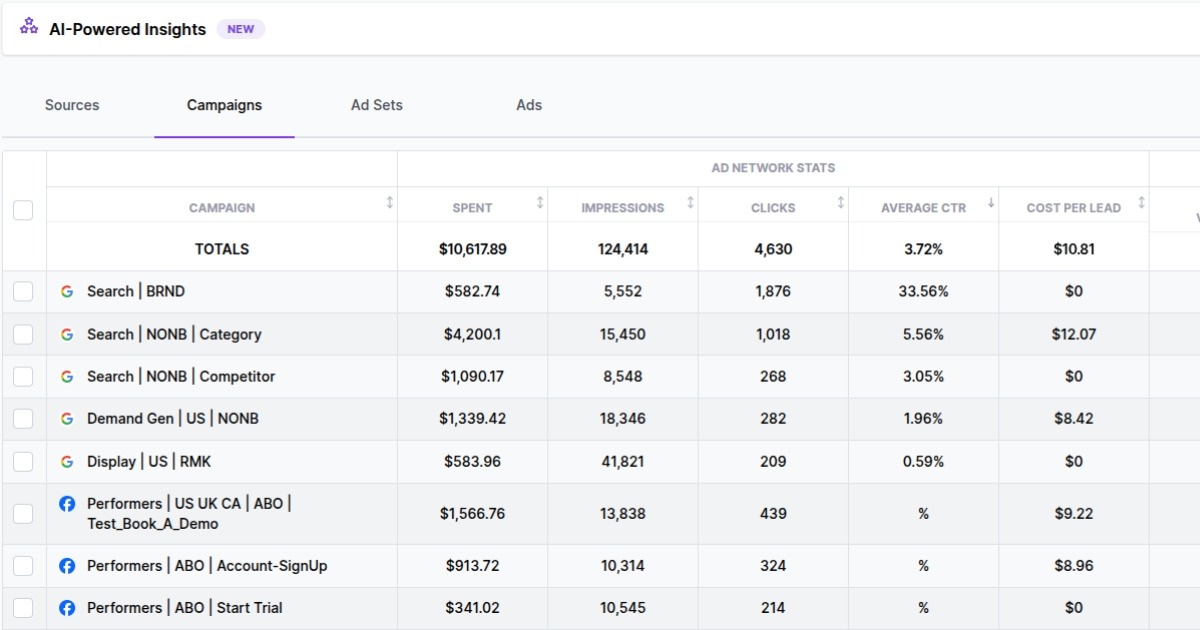
Task: Open Performers | US UK CA | ABO campaign
Action: click(189, 514)
